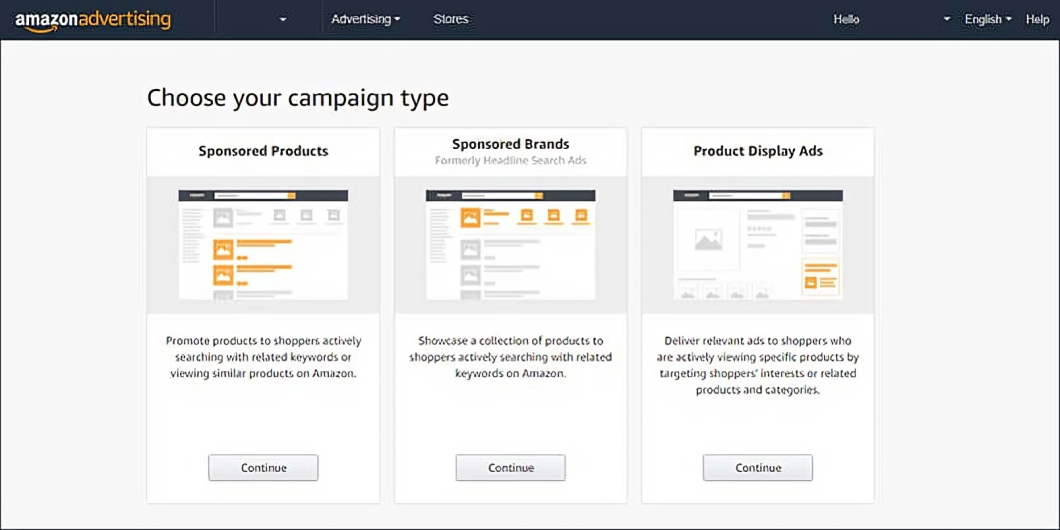
Task: Click the Sponsored Products preview illustration
Action: click(263, 245)
